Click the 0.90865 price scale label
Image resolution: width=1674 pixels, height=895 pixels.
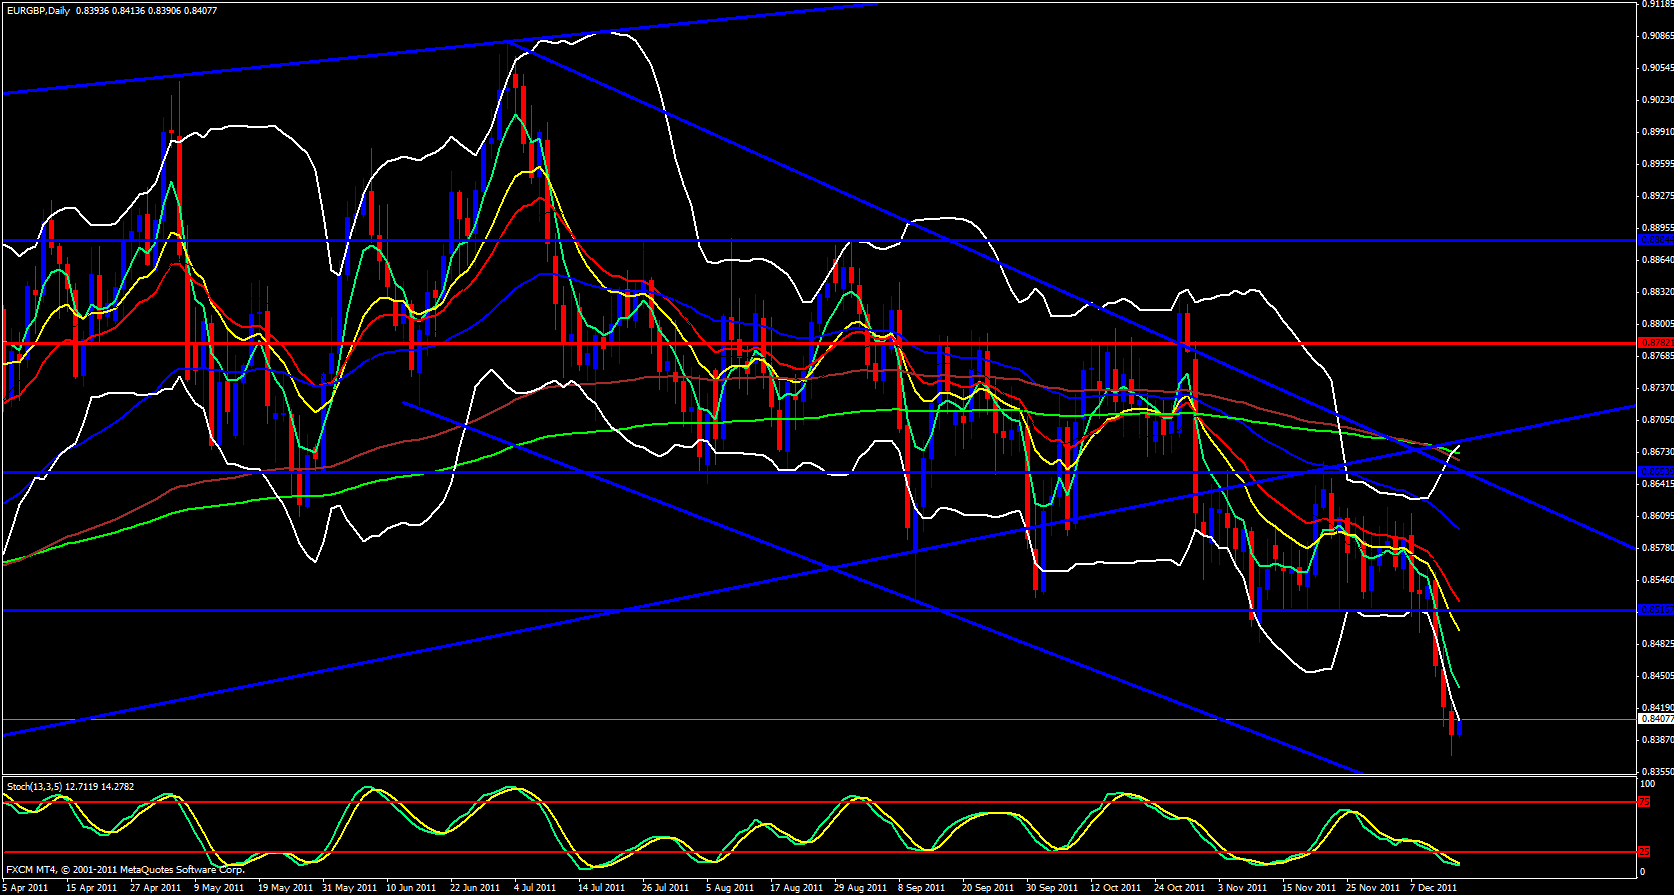click(1657, 36)
